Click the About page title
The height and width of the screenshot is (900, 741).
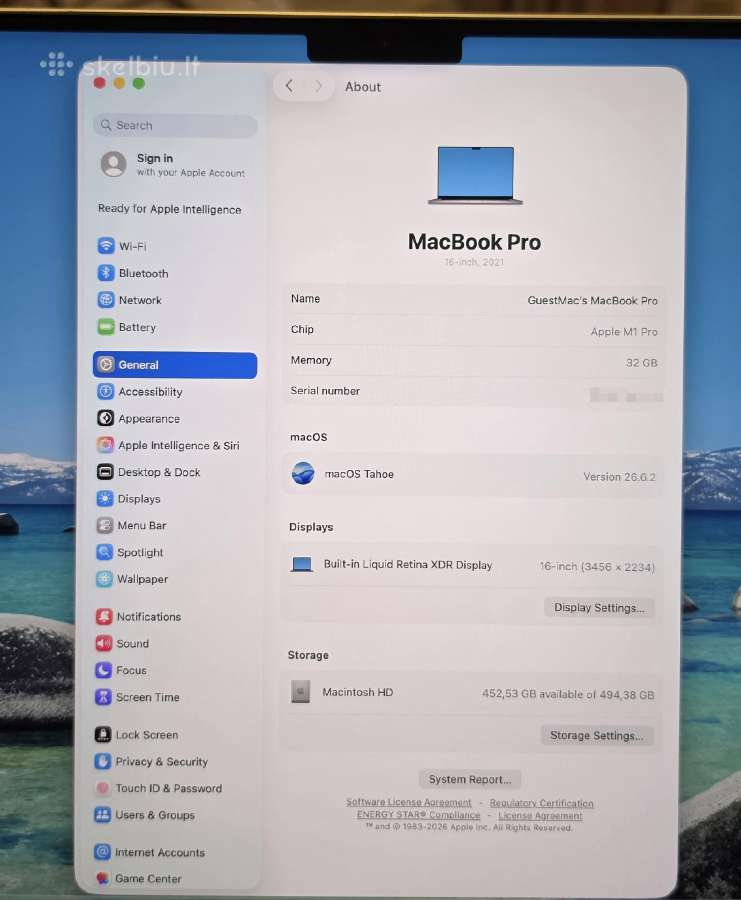point(363,87)
